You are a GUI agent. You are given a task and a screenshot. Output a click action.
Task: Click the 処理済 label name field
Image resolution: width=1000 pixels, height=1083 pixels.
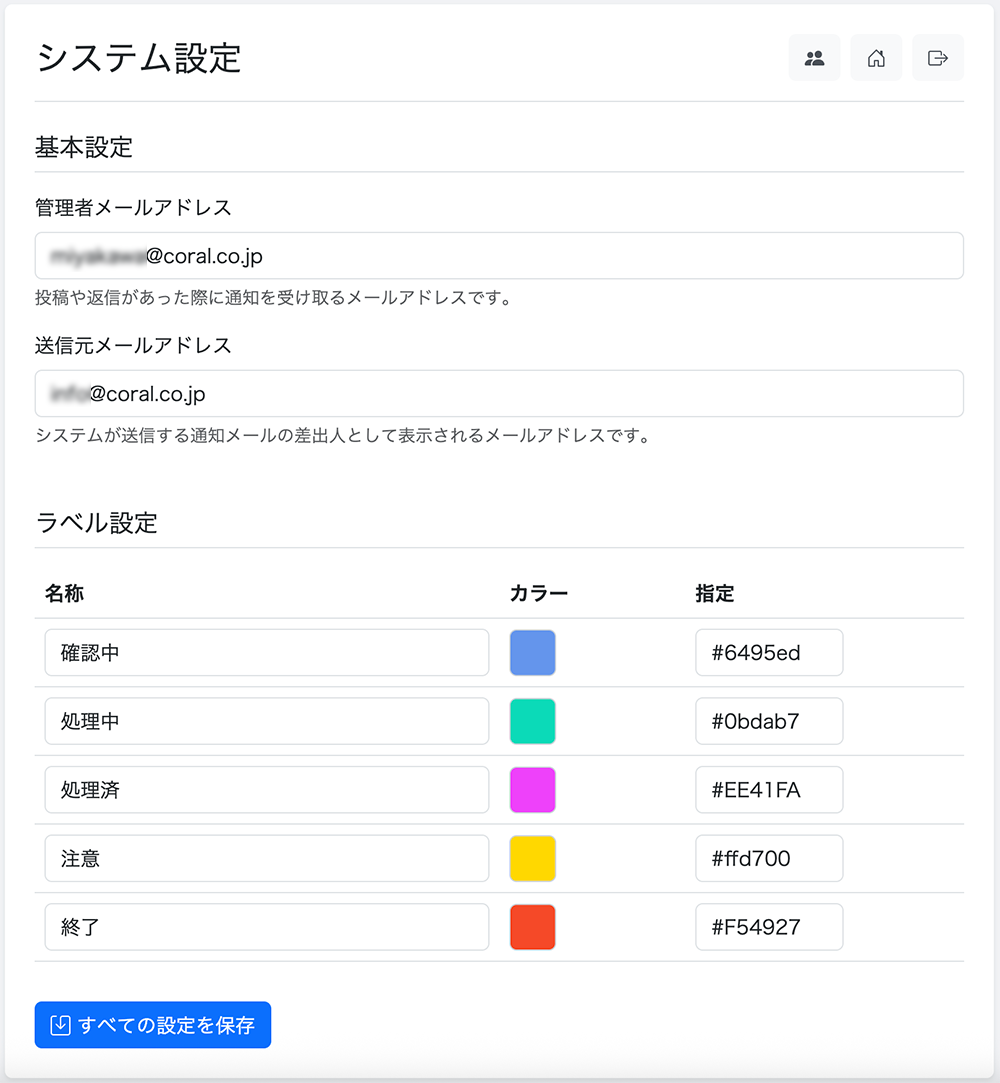tap(266, 790)
